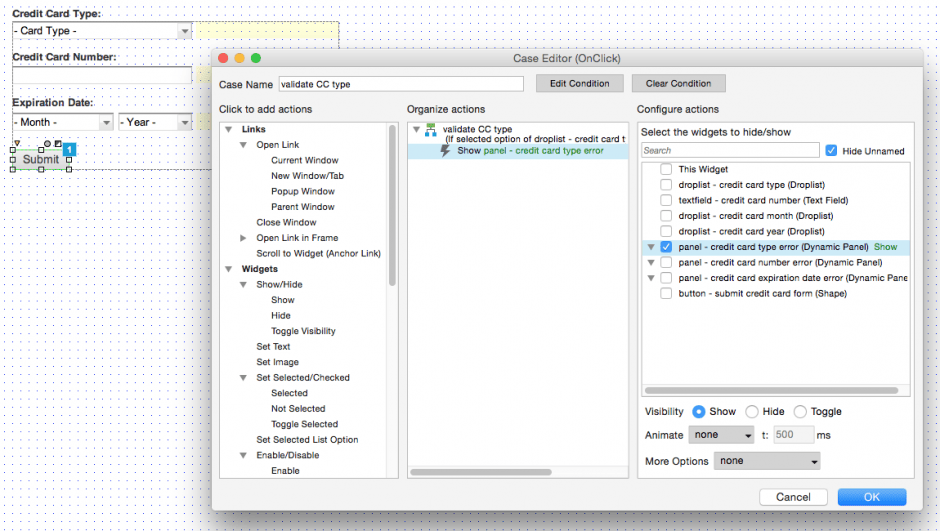Click the Edit Condition button
Viewport: 940px width, 531px height.
coord(580,84)
